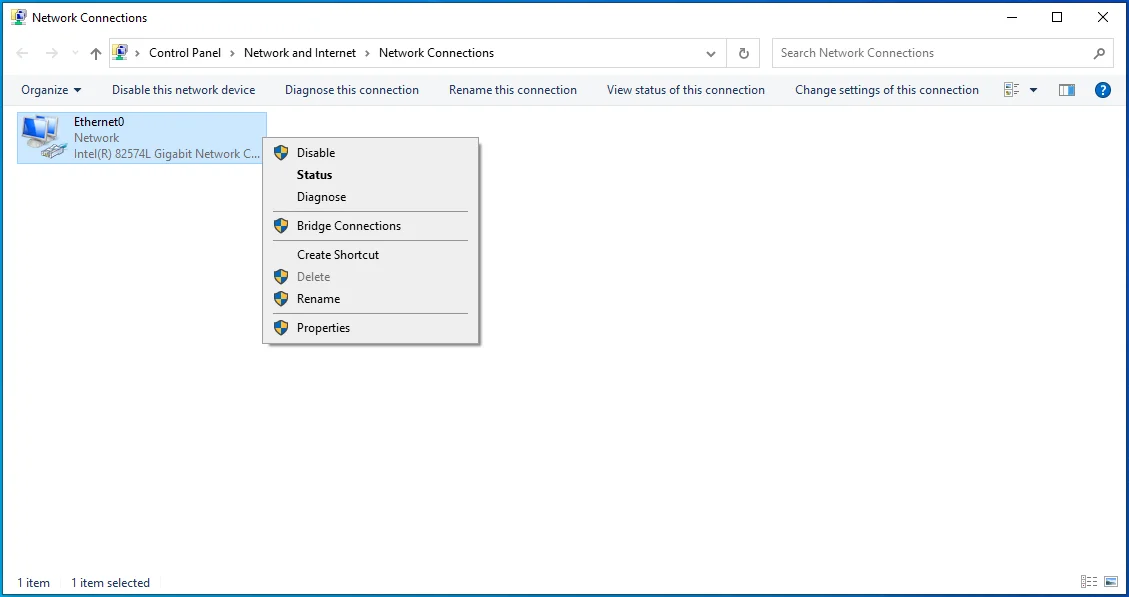
Task: Choose Diagnose in the context menu
Action: point(370,197)
